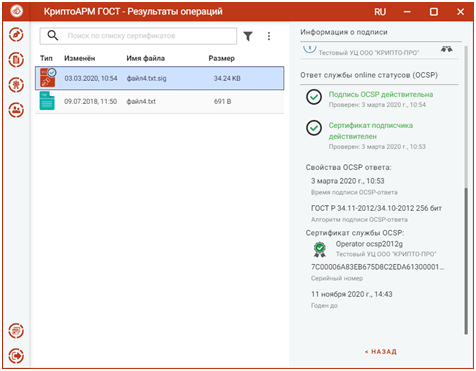
Task: Open the certificates sidebar section
Action: [16, 85]
